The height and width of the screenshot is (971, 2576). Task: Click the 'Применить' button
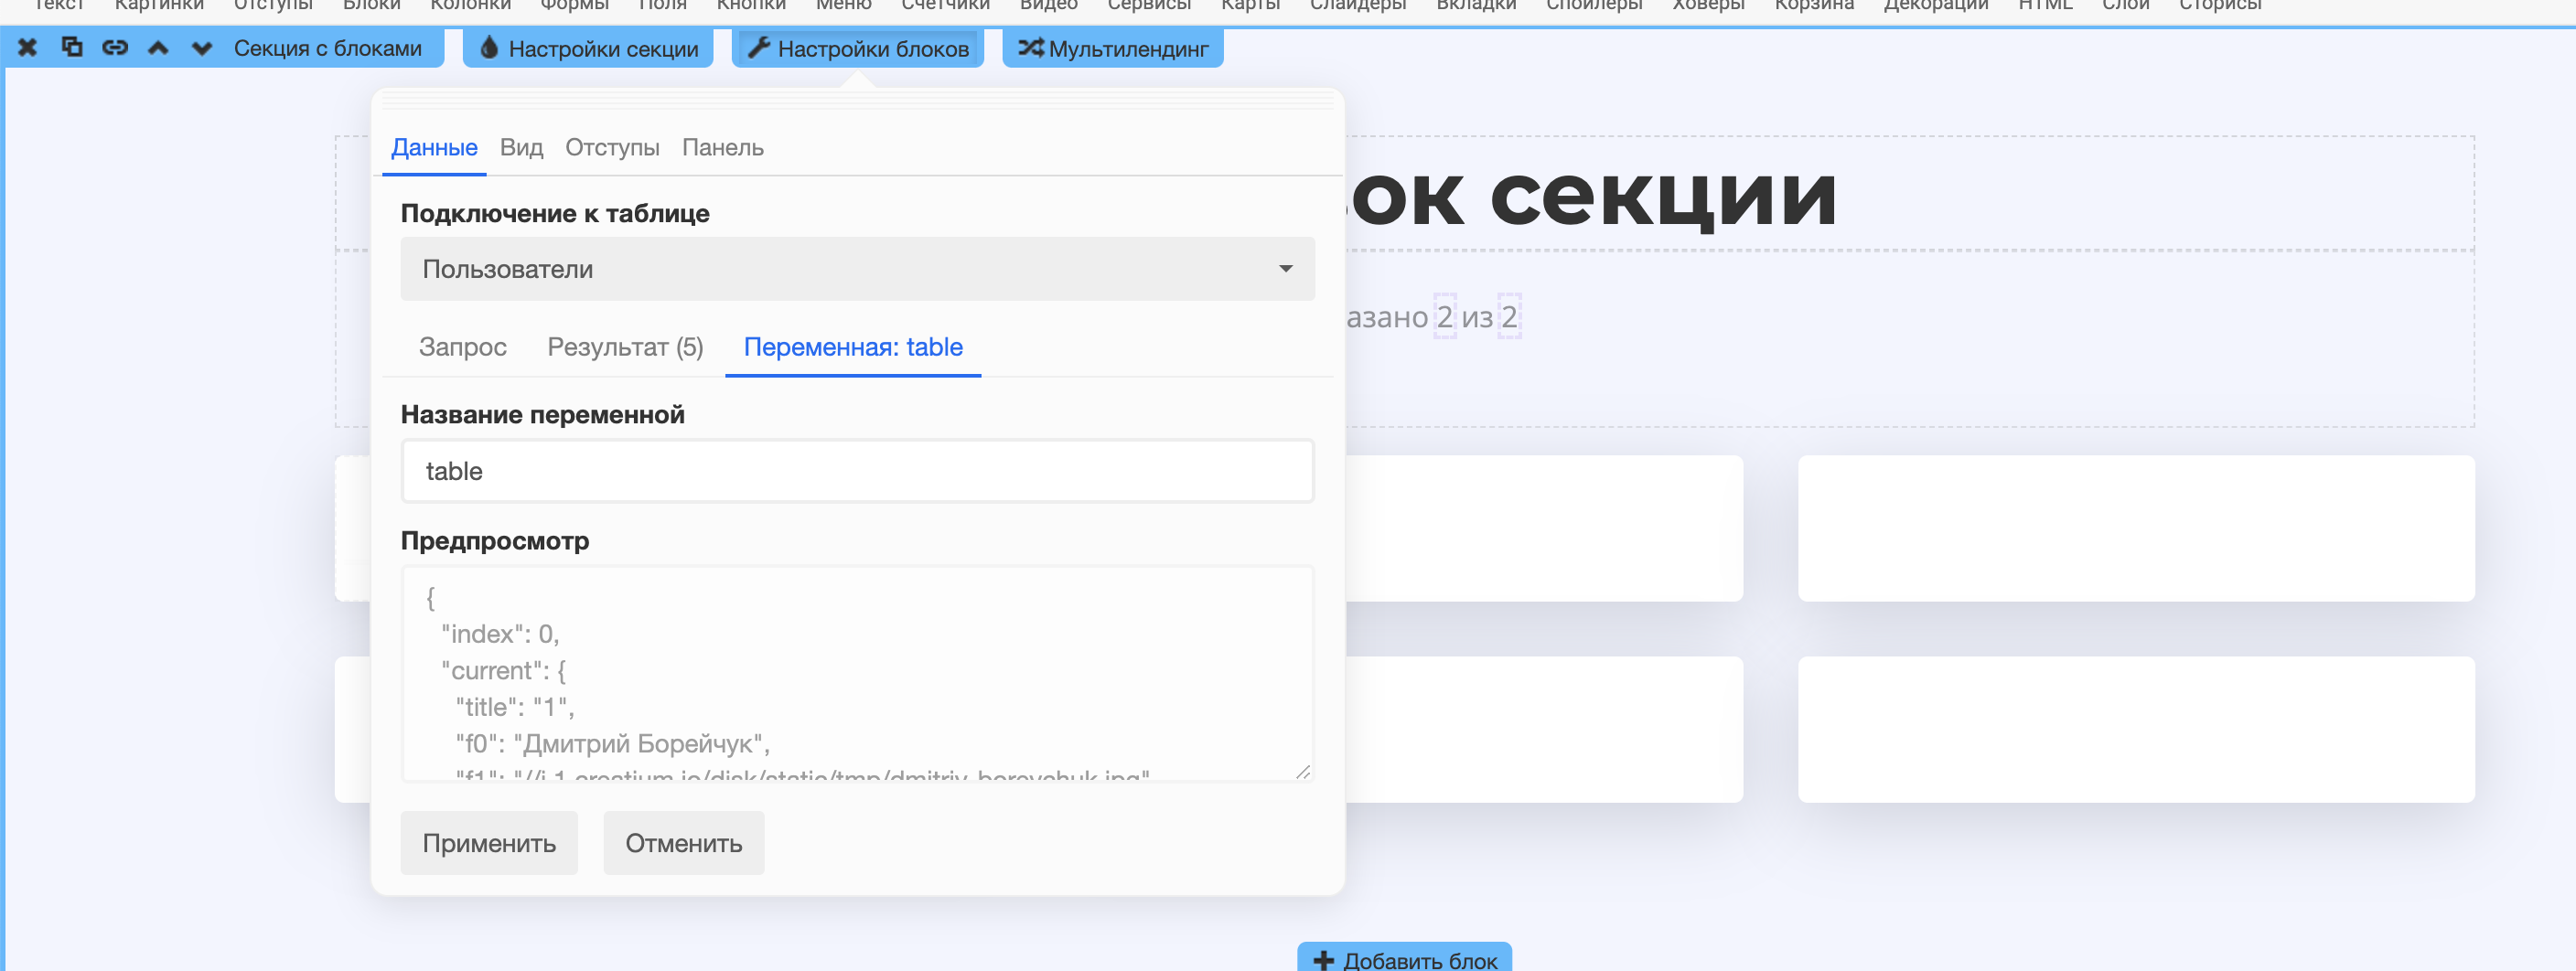[x=489, y=843]
